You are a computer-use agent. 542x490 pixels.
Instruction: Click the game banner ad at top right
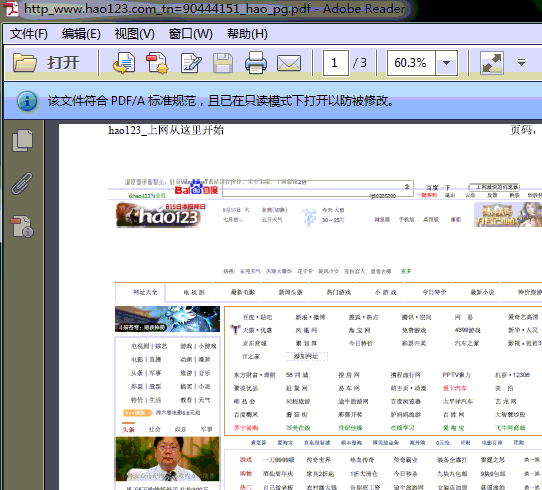[507, 215]
